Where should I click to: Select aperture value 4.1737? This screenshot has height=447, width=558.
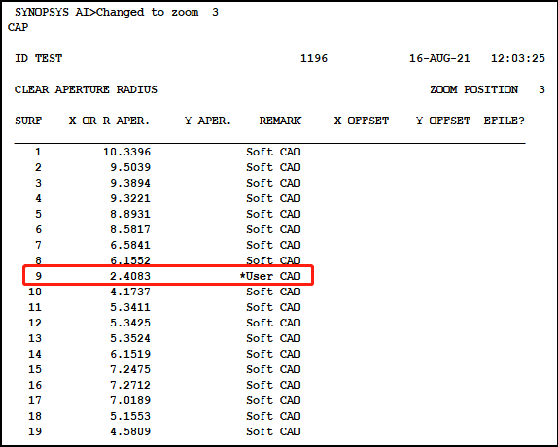pyautogui.click(x=130, y=291)
